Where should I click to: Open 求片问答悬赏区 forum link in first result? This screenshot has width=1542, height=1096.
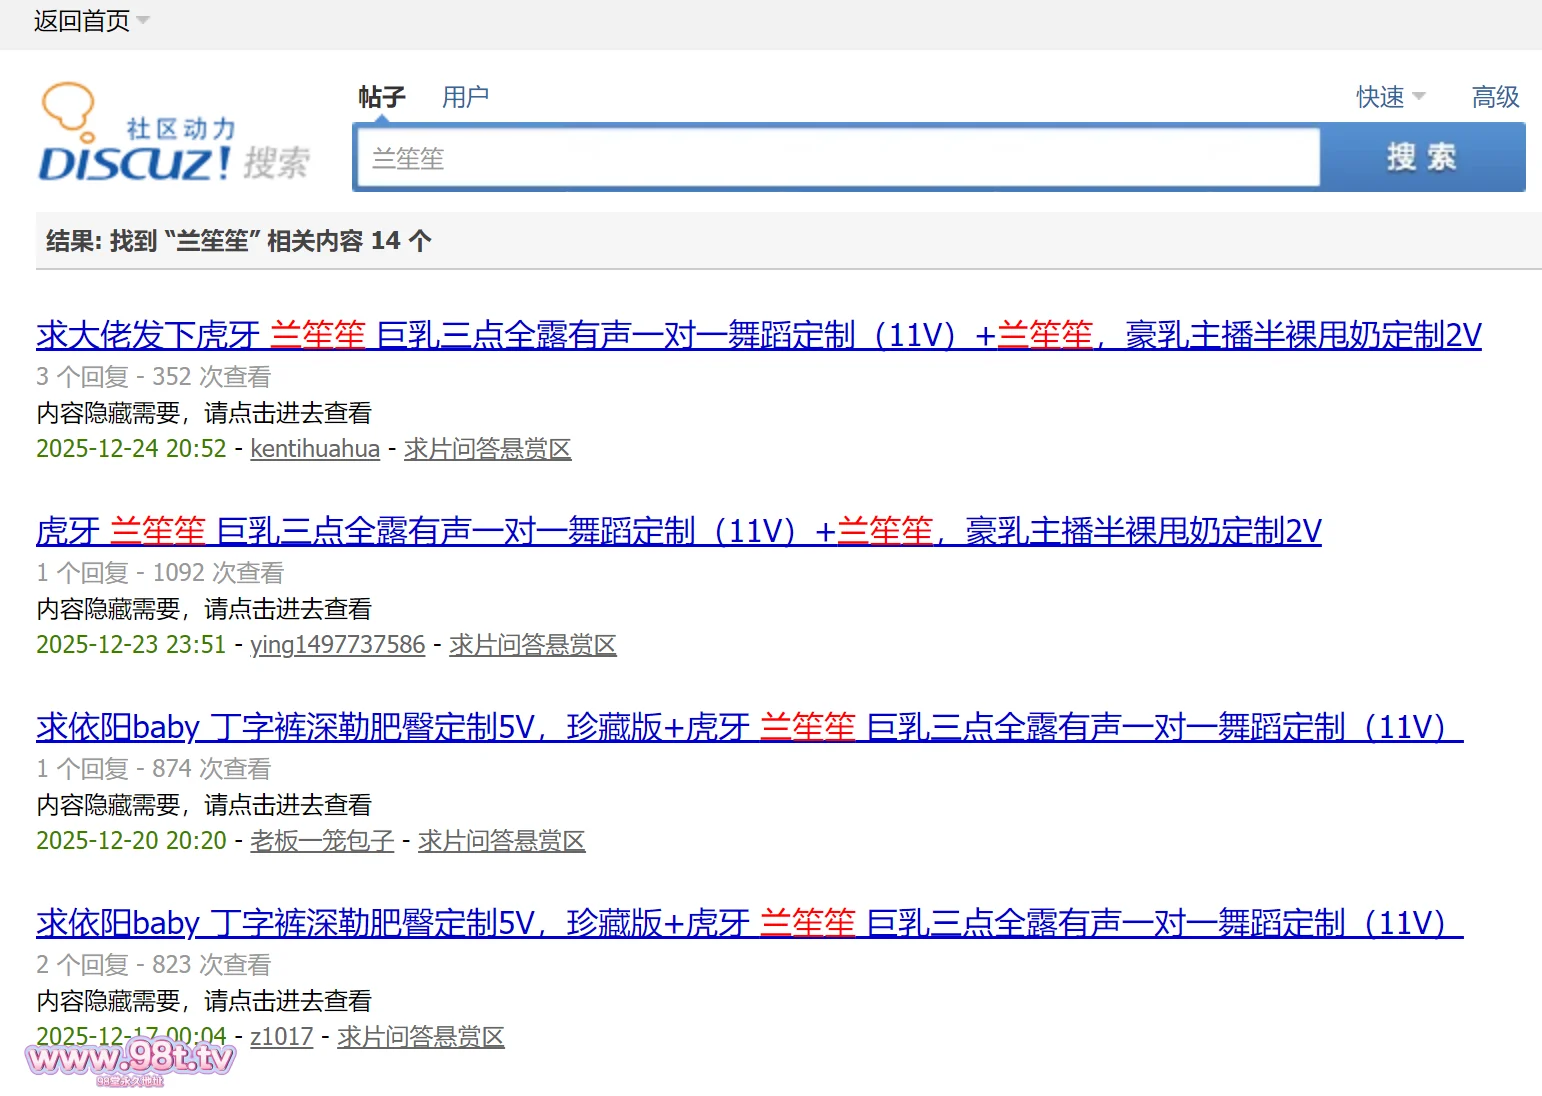[x=487, y=449]
